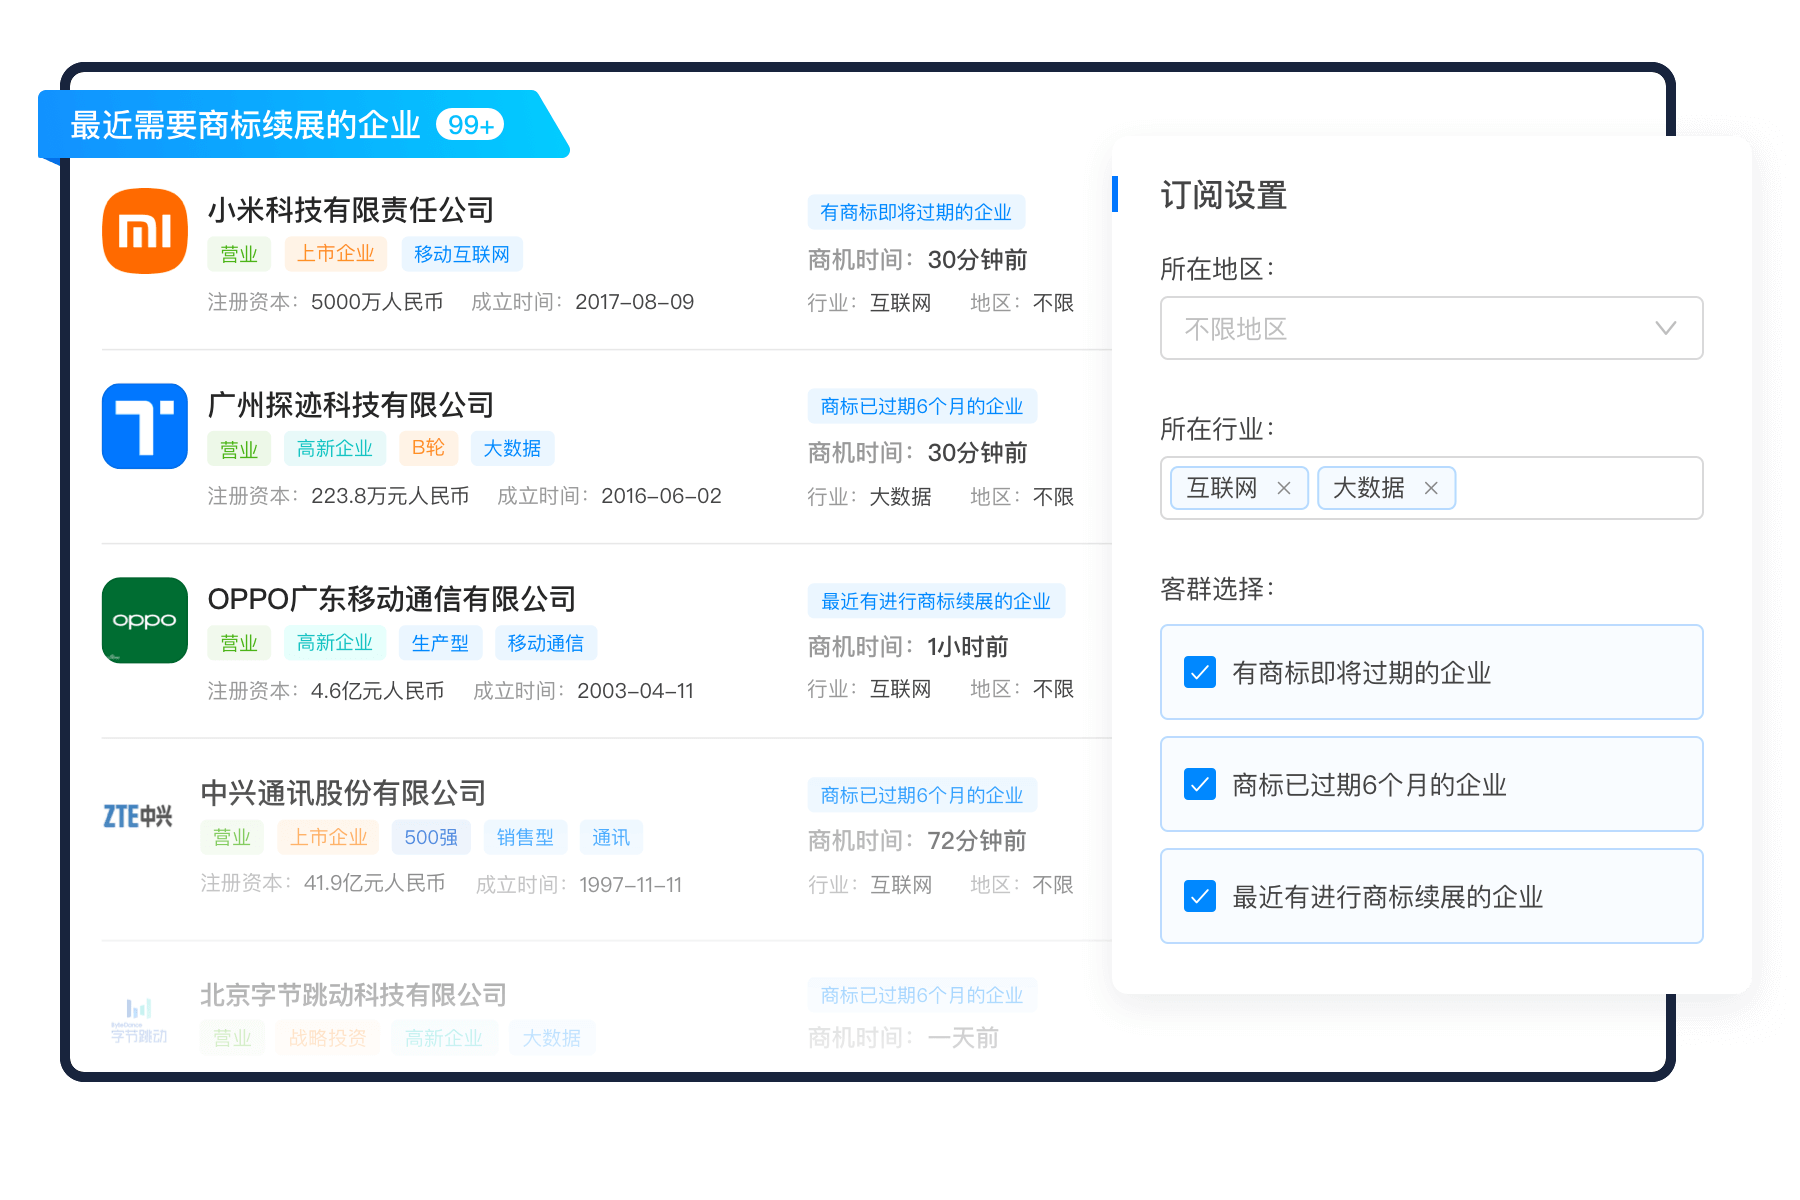Click the 互联网 industry chip label

pyautogui.click(x=1222, y=488)
